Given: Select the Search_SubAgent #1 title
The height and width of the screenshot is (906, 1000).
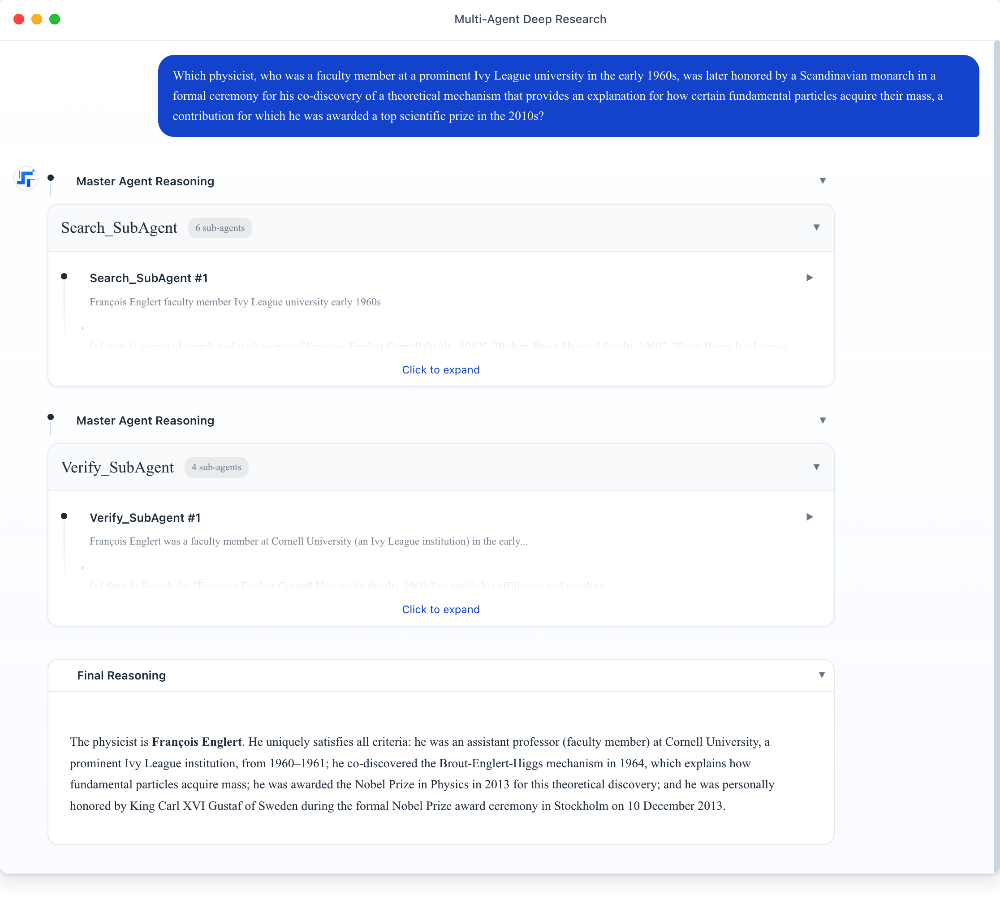Looking at the screenshot, I should click(x=148, y=278).
